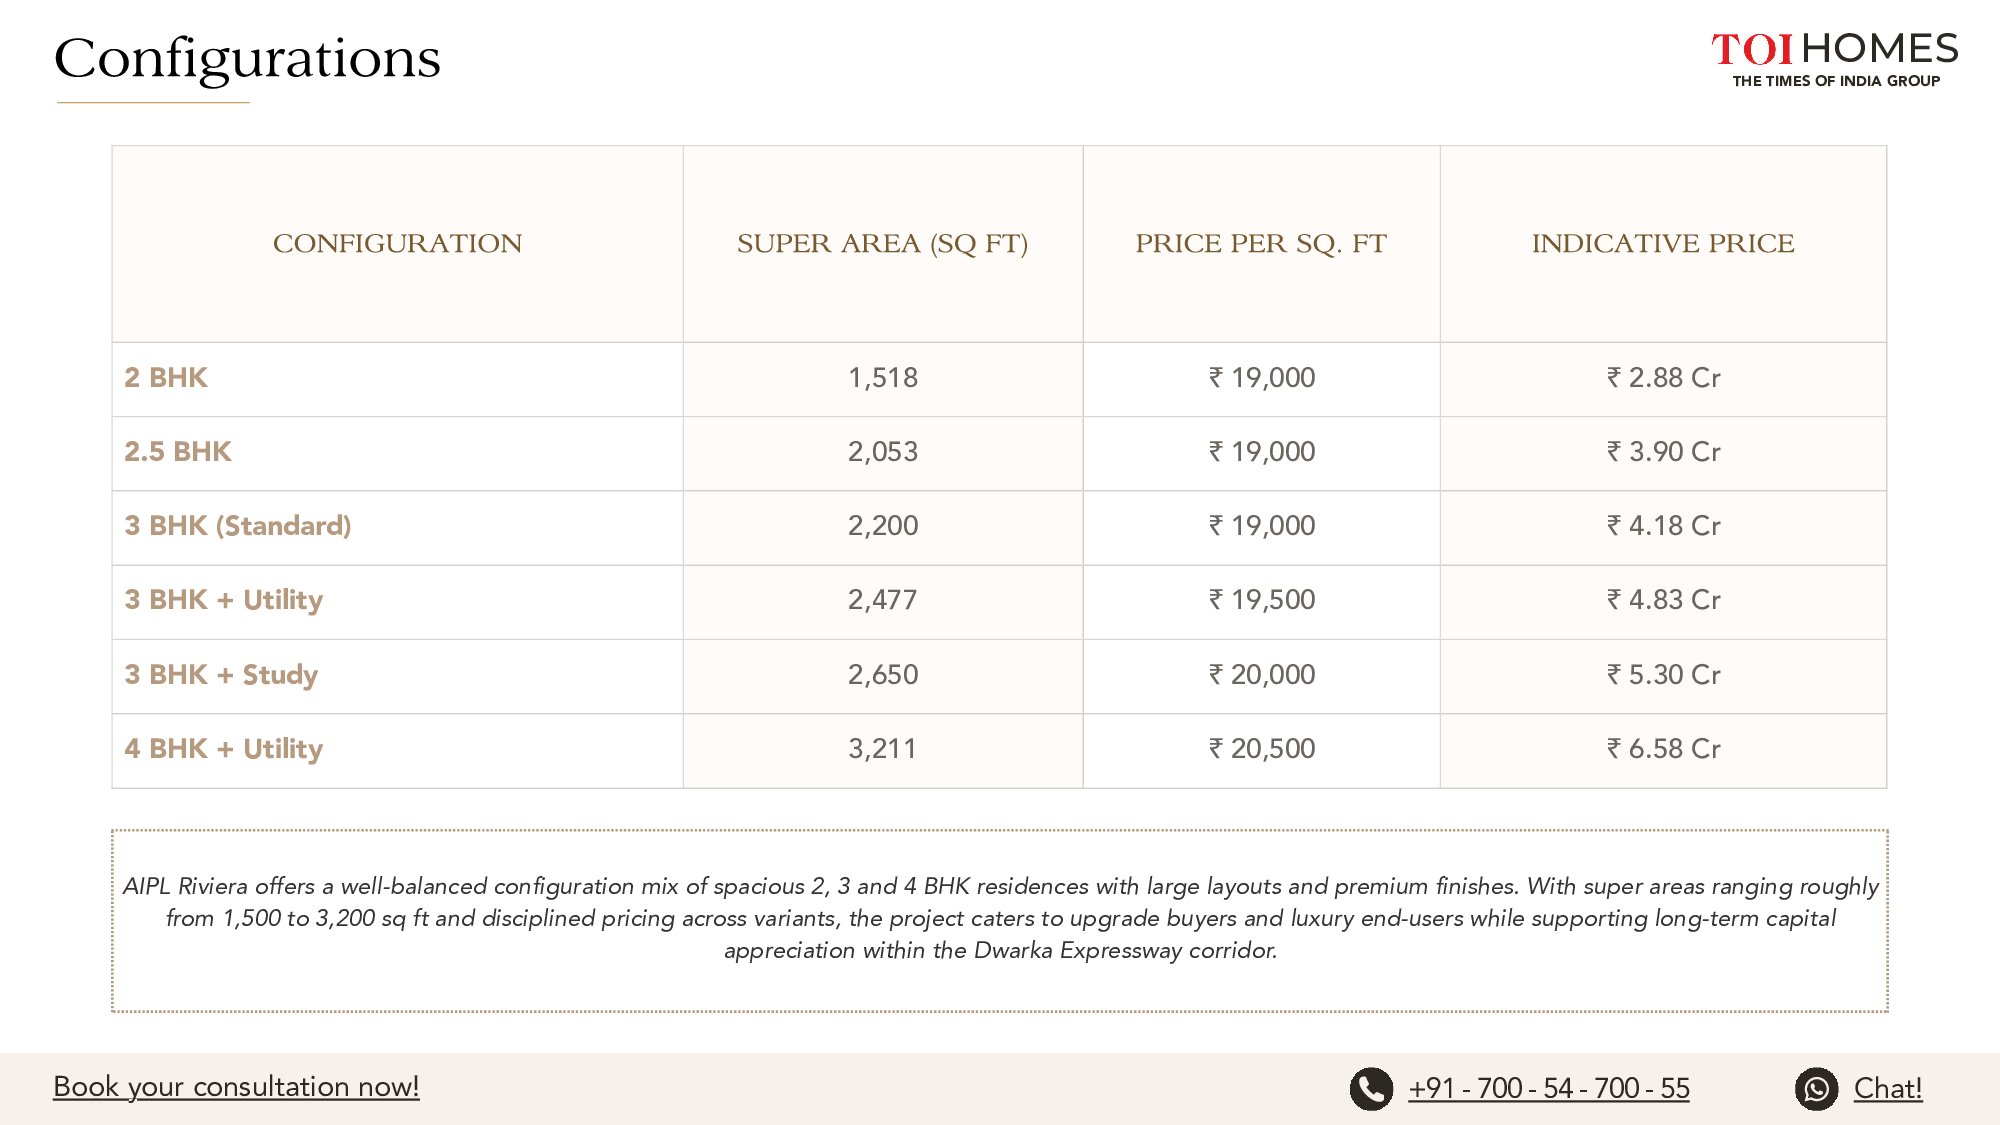Image resolution: width=2000 pixels, height=1125 pixels.
Task: Click the ₹ 2.88 Cr price cell
Action: click(1663, 378)
